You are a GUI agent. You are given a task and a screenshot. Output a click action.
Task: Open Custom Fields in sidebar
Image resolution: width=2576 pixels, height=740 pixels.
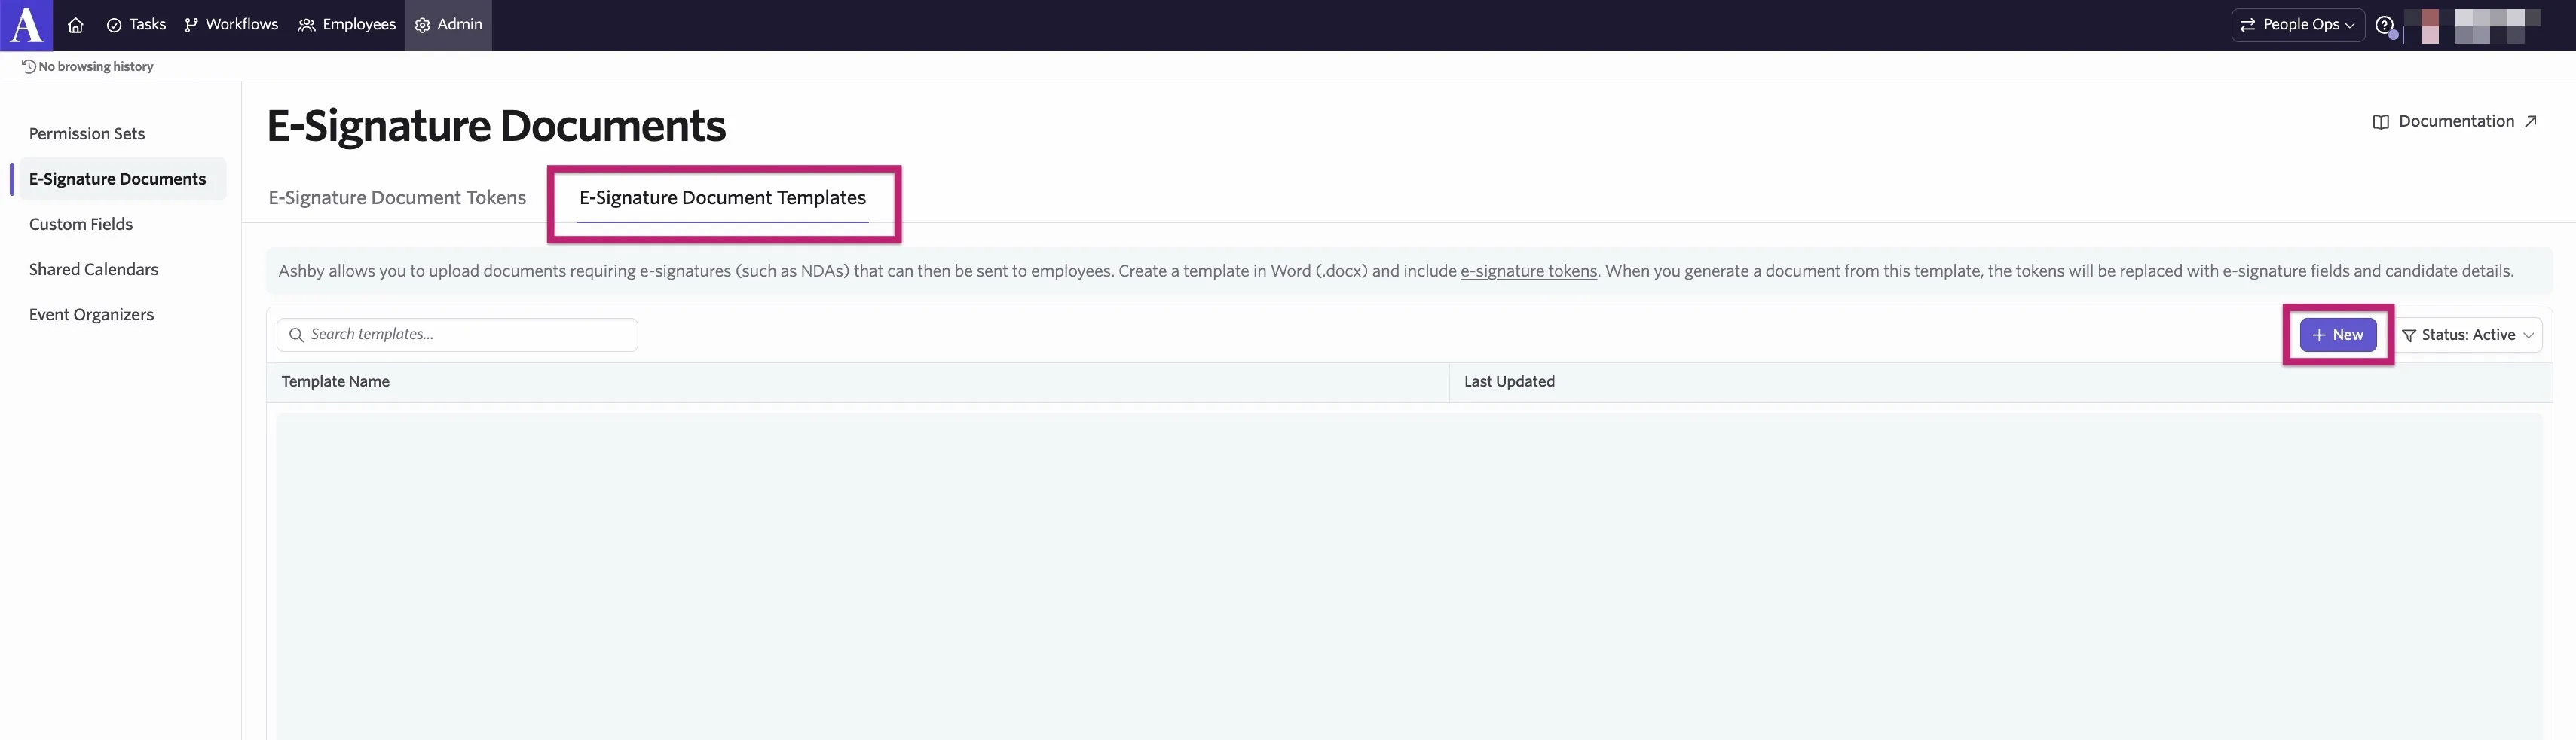click(81, 224)
